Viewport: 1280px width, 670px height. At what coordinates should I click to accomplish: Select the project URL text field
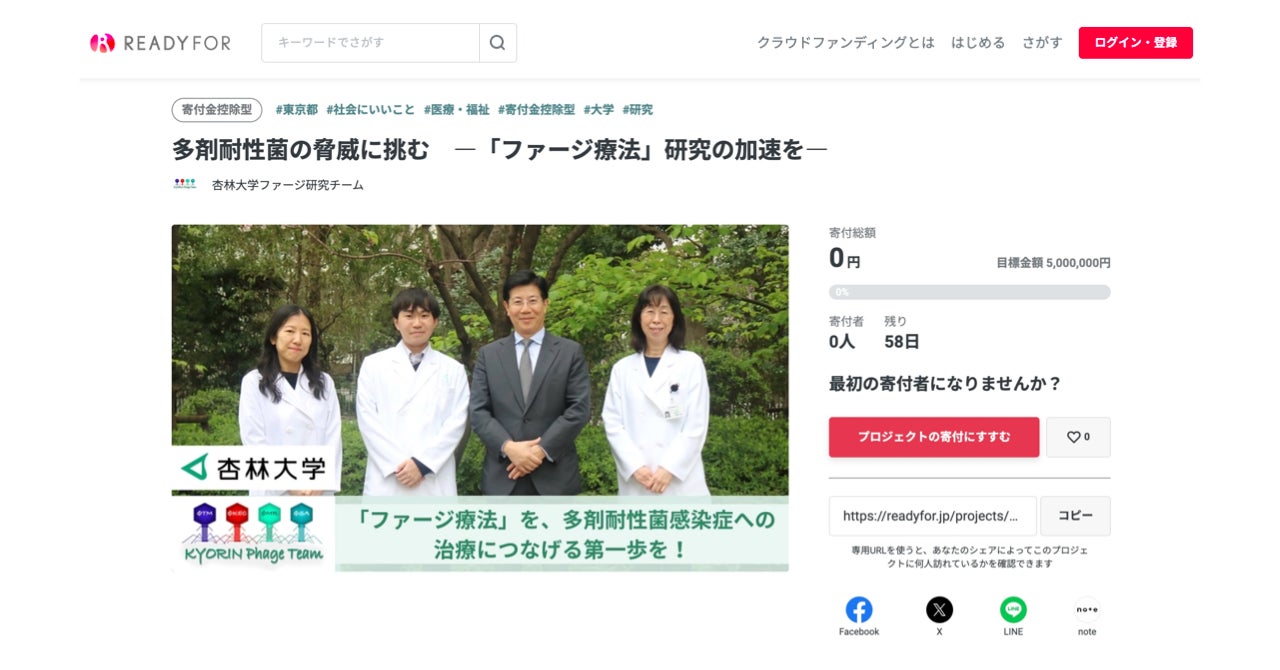(933, 516)
